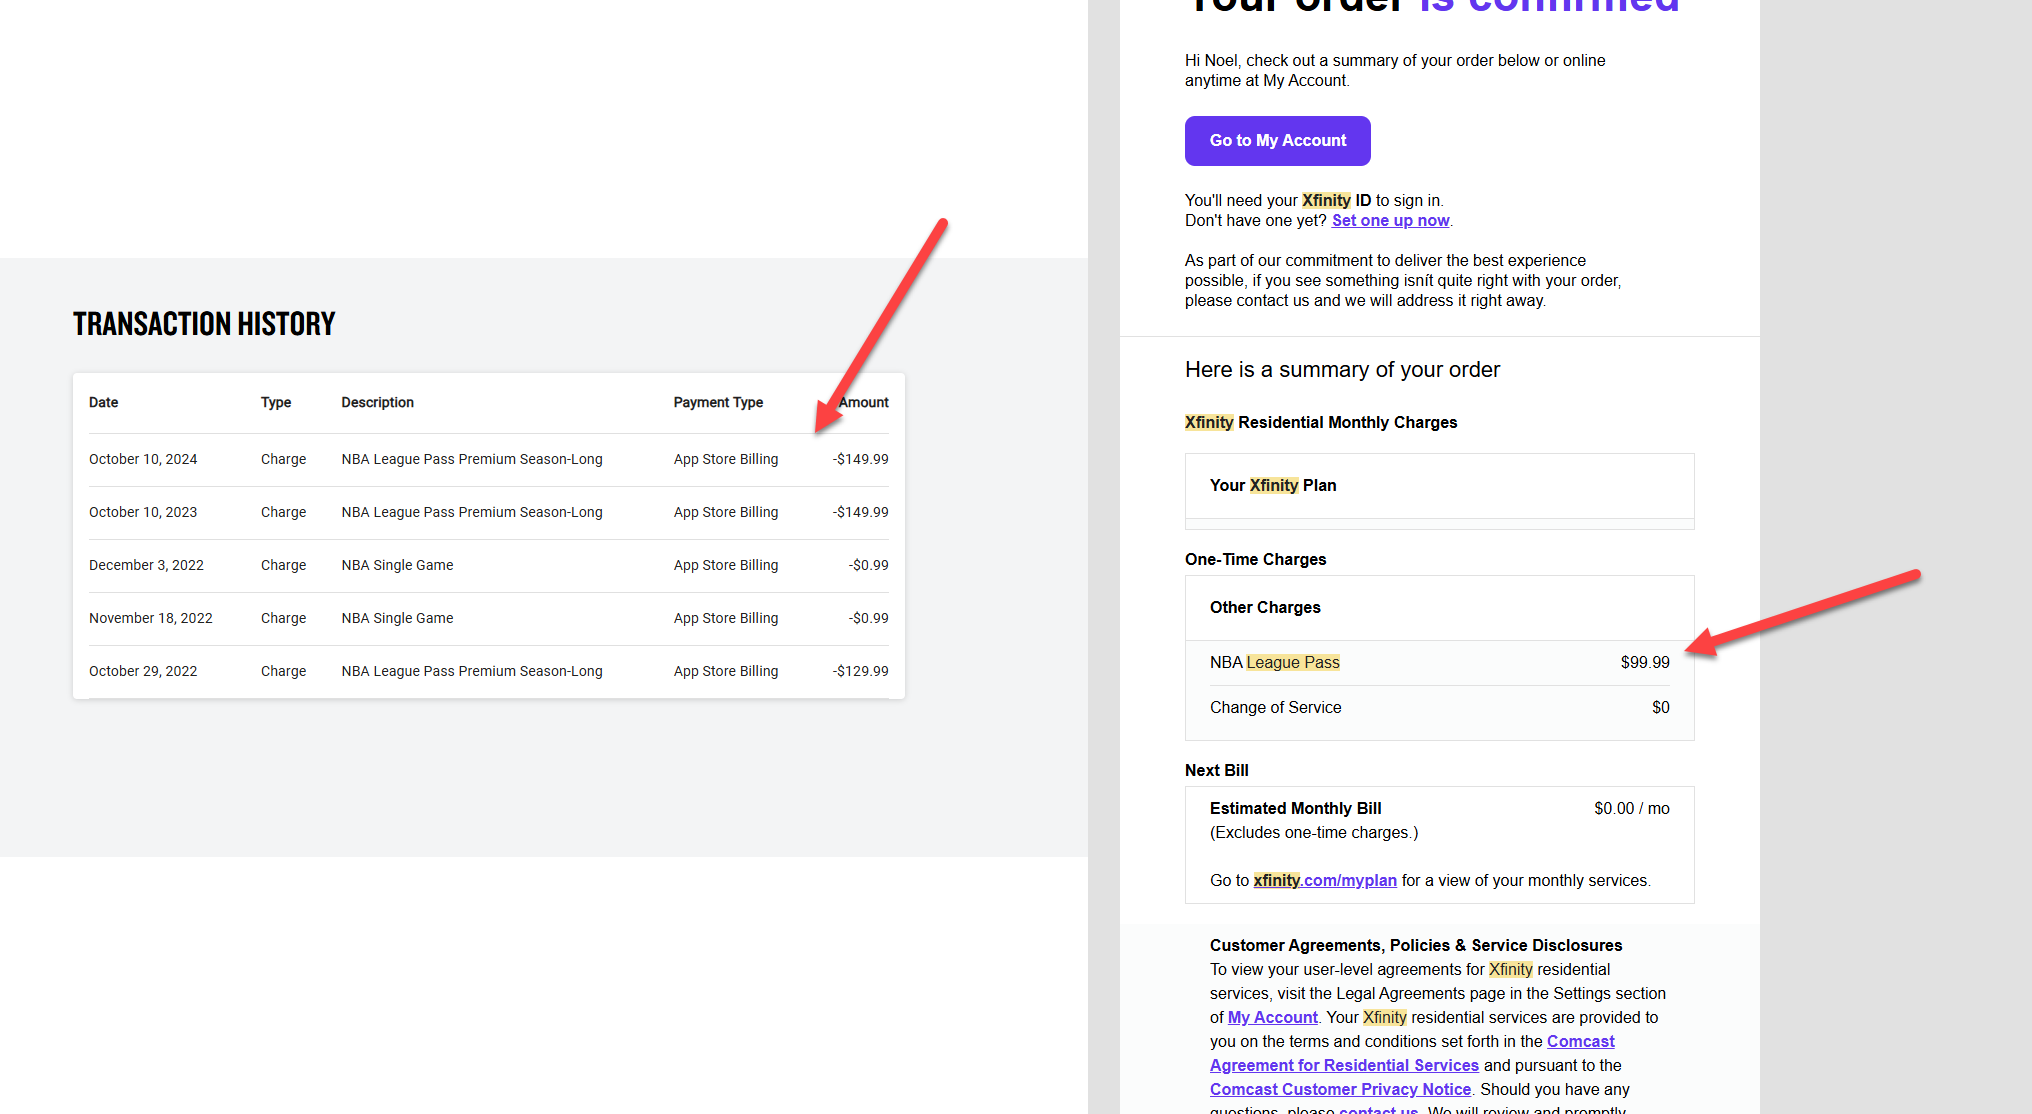Click the Xfinity Residential Monthly Charges heading
2032x1114 pixels.
[1321, 423]
